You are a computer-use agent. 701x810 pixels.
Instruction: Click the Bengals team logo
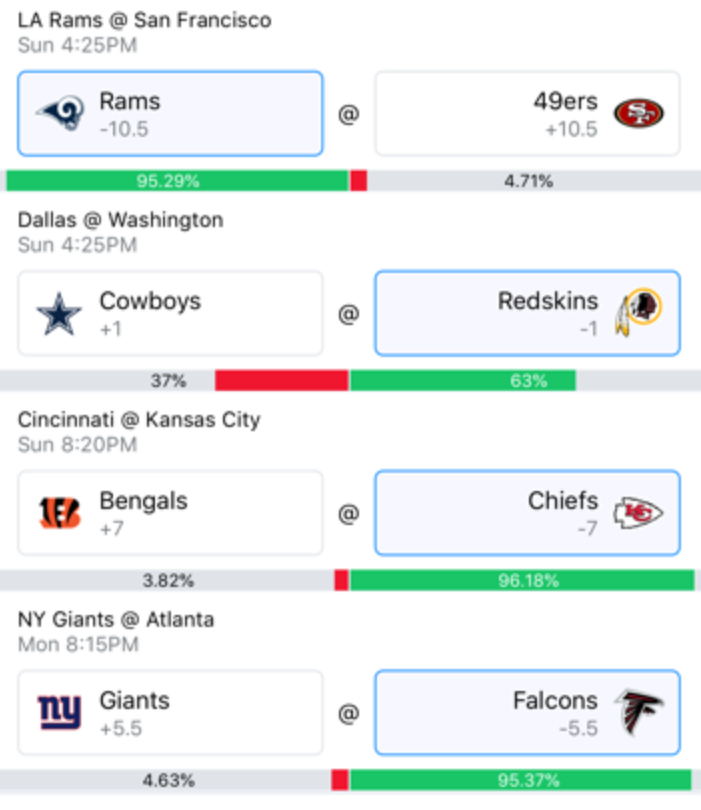coord(60,513)
